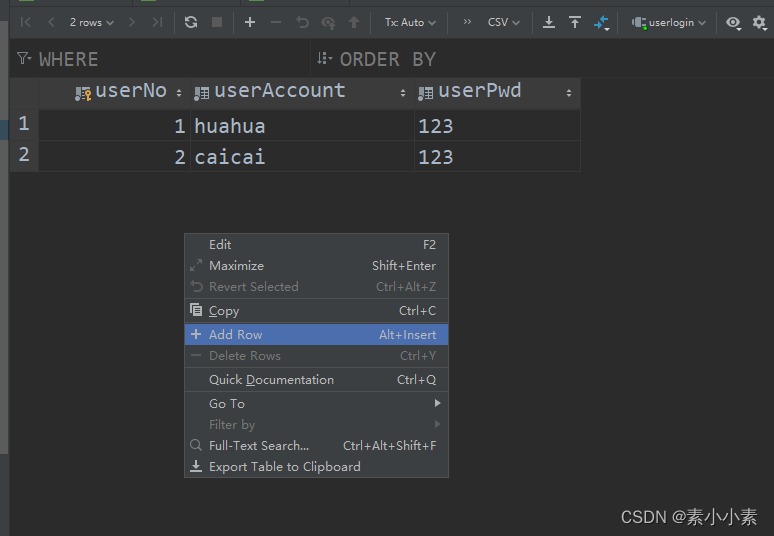Toggle sort arrows on userNo column

click(179, 93)
